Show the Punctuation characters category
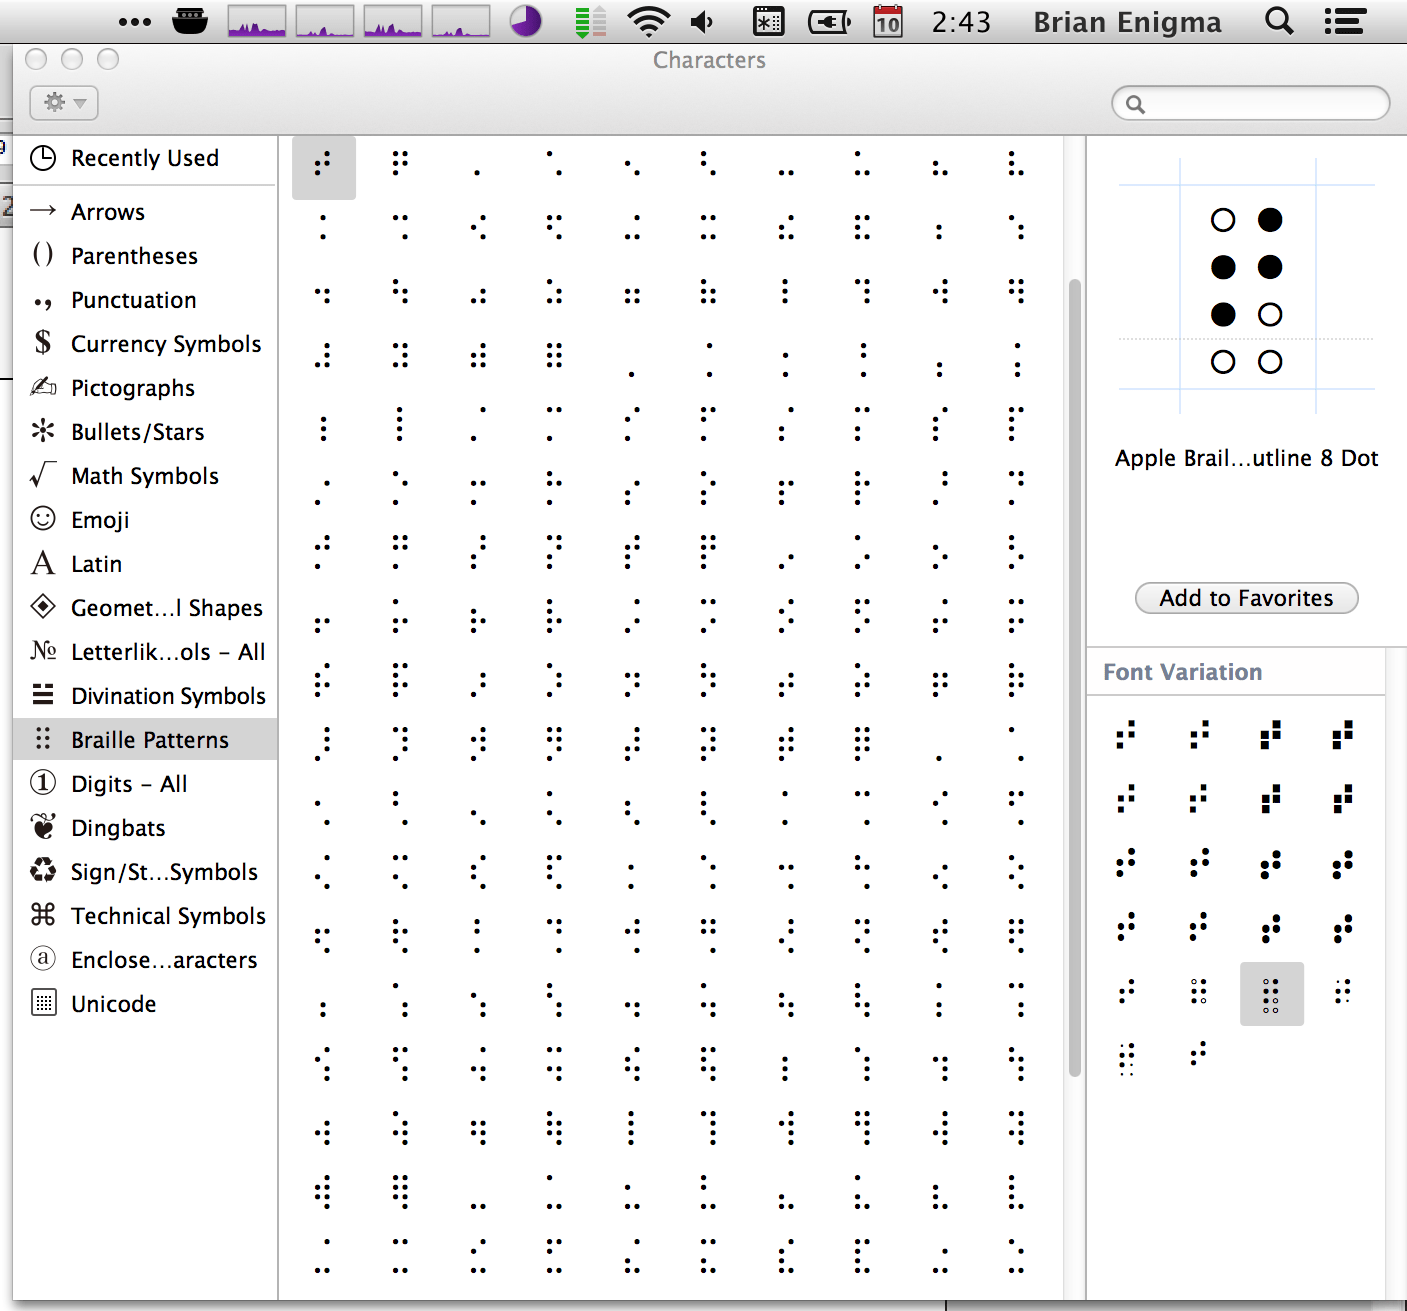 tap(145, 300)
